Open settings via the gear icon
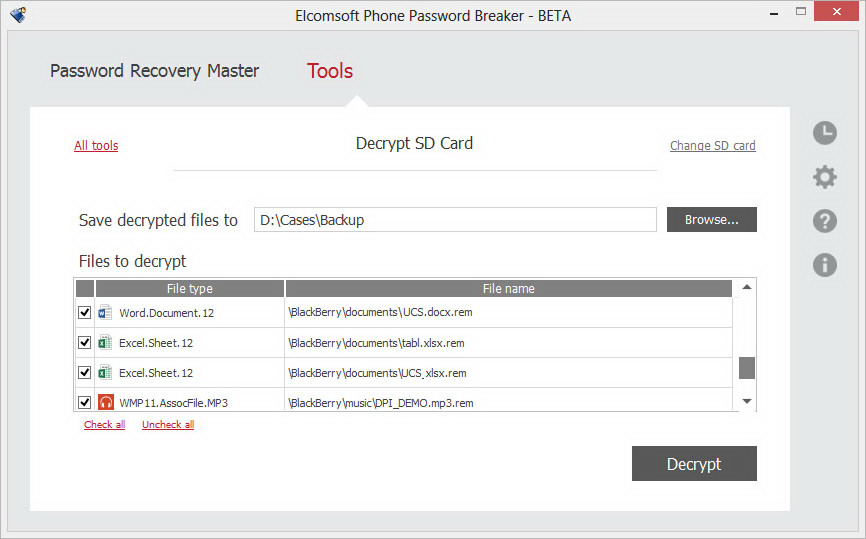 point(825,177)
